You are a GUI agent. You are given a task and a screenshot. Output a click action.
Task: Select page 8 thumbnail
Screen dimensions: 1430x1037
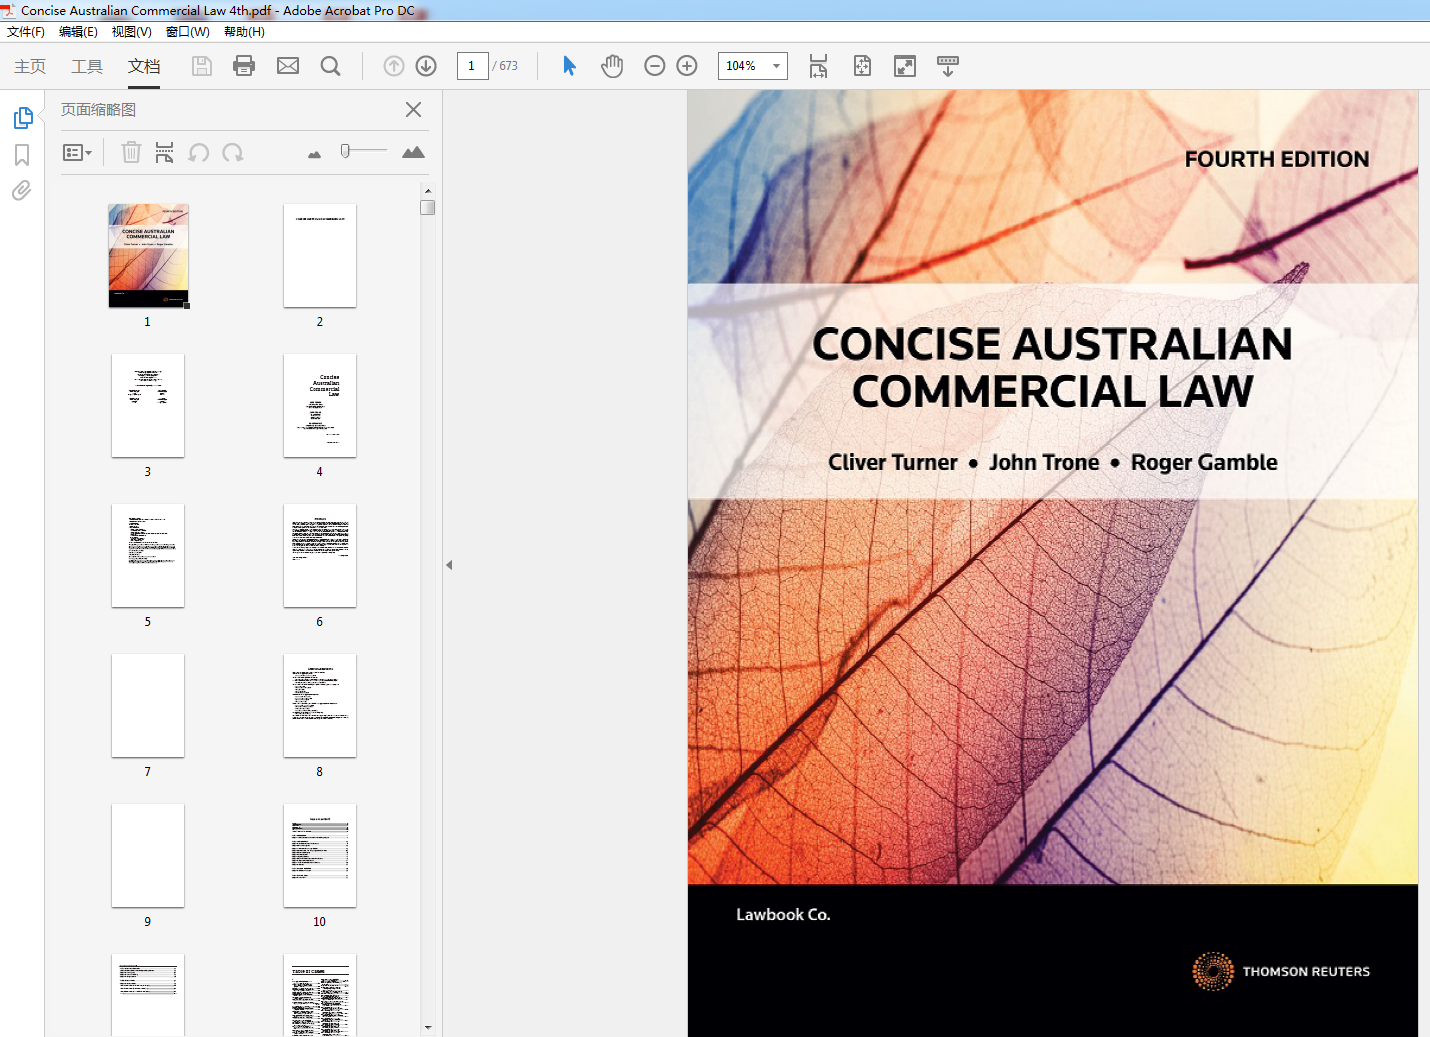[320, 706]
